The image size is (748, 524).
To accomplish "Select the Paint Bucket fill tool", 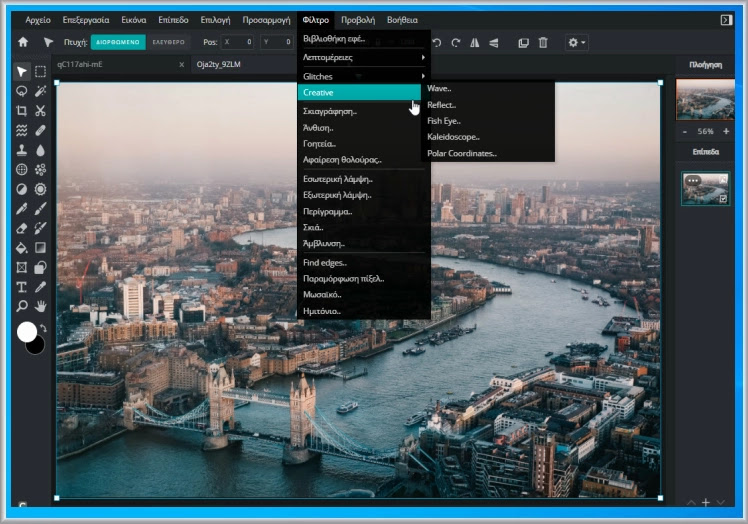I will click(21, 248).
